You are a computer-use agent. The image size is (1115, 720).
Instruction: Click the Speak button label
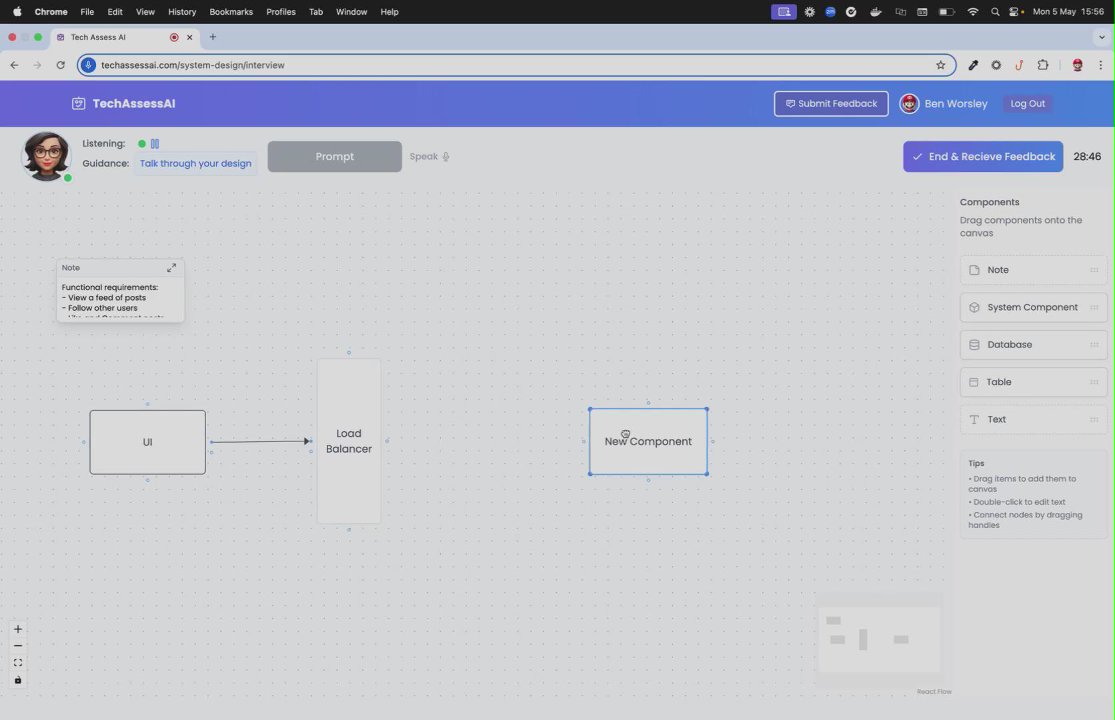423,156
